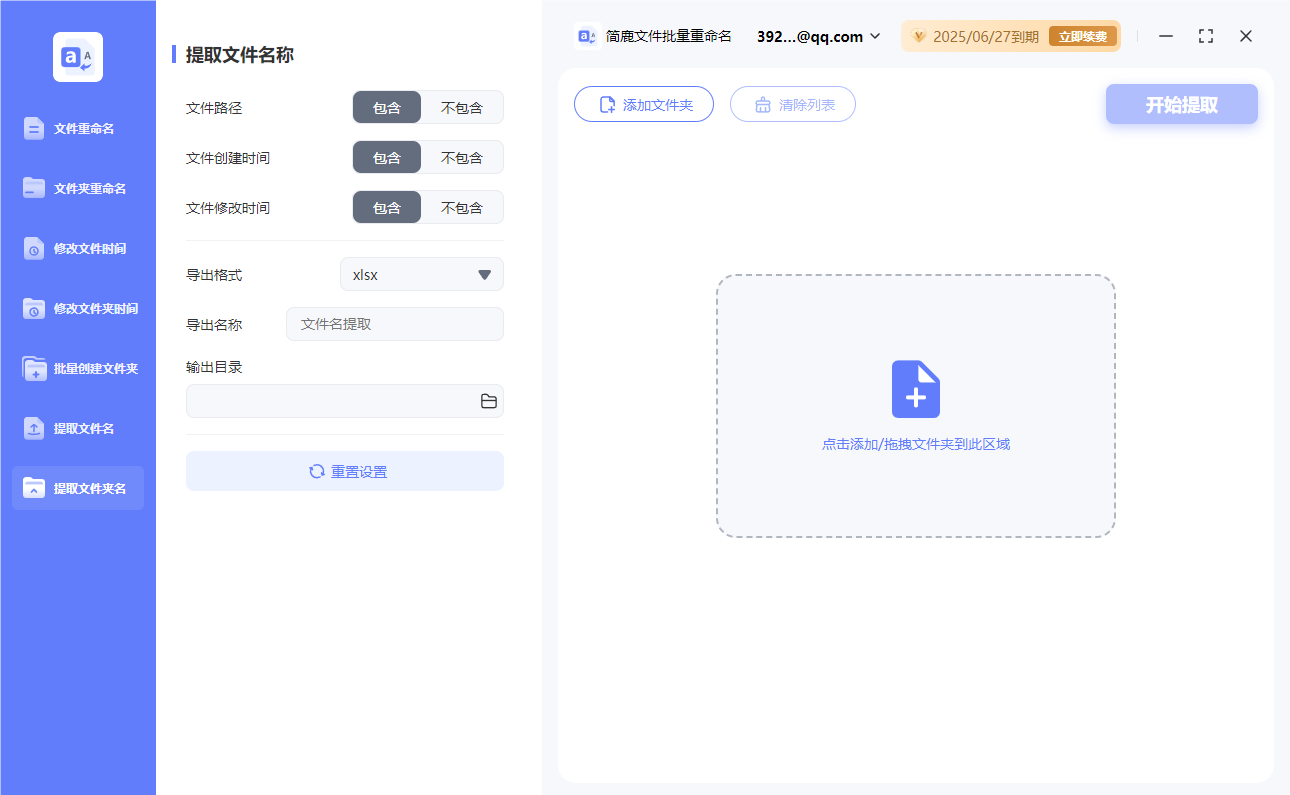The width and height of the screenshot is (1290, 795).
Task: Open the 提取文件名 tool
Action: (77, 428)
